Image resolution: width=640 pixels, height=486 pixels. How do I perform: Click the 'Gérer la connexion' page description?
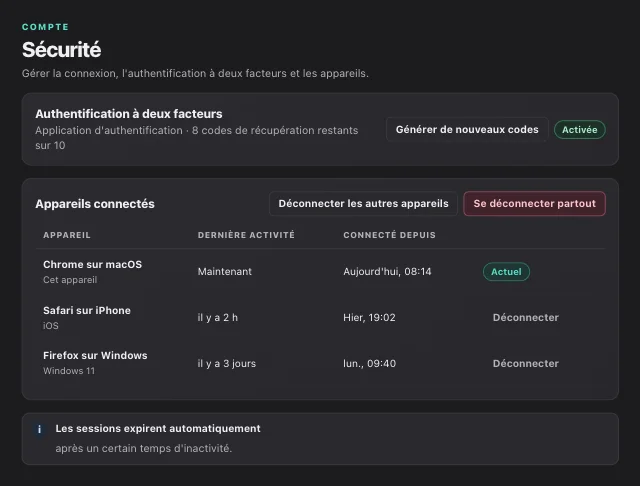pyautogui.click(x=195, y=73)
